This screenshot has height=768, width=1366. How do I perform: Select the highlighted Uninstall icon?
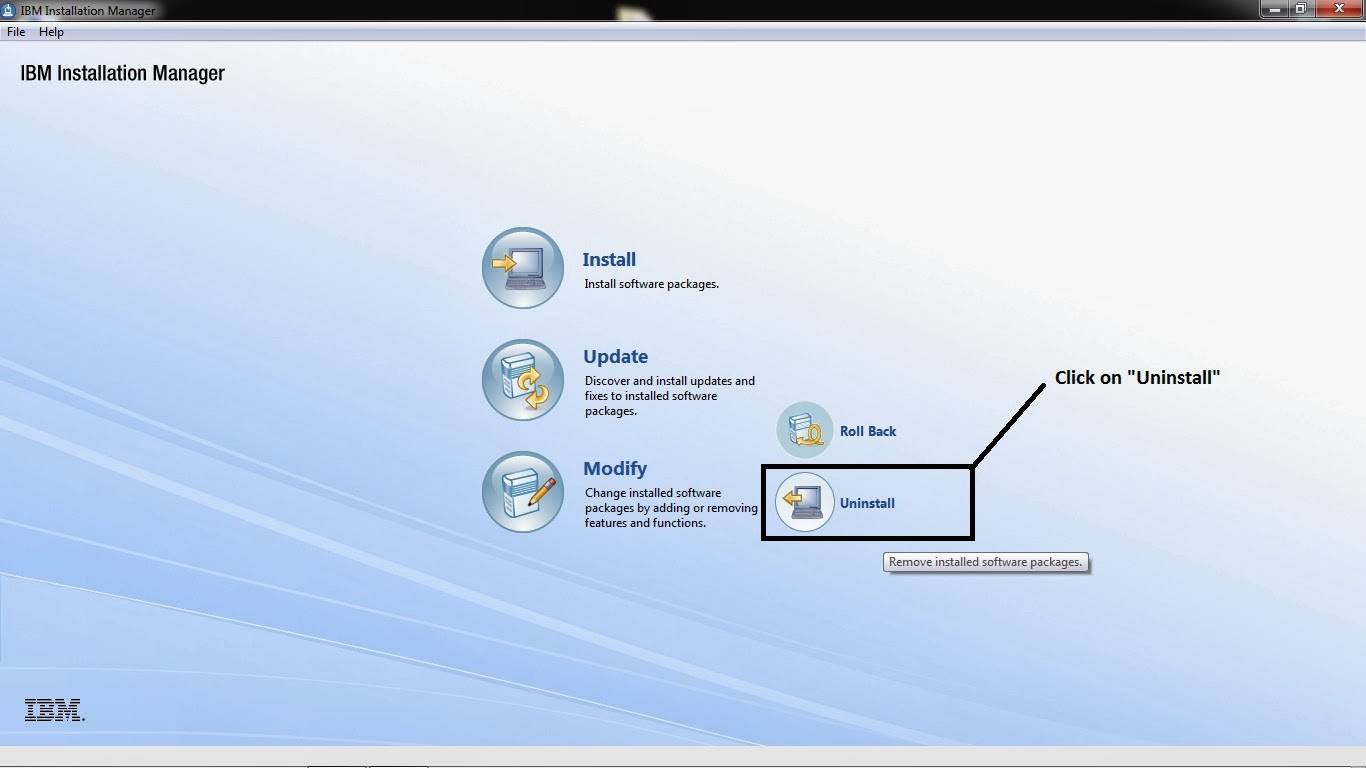(x=804, y=501)
